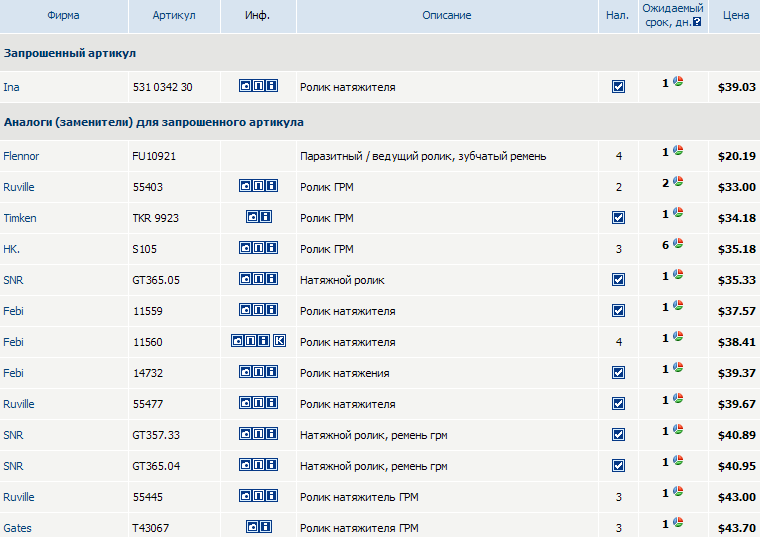This screenshot has width=760, height=537.
Task: Click the availability checkbox for Ina 531 0342 30
Action: [618, 87]
